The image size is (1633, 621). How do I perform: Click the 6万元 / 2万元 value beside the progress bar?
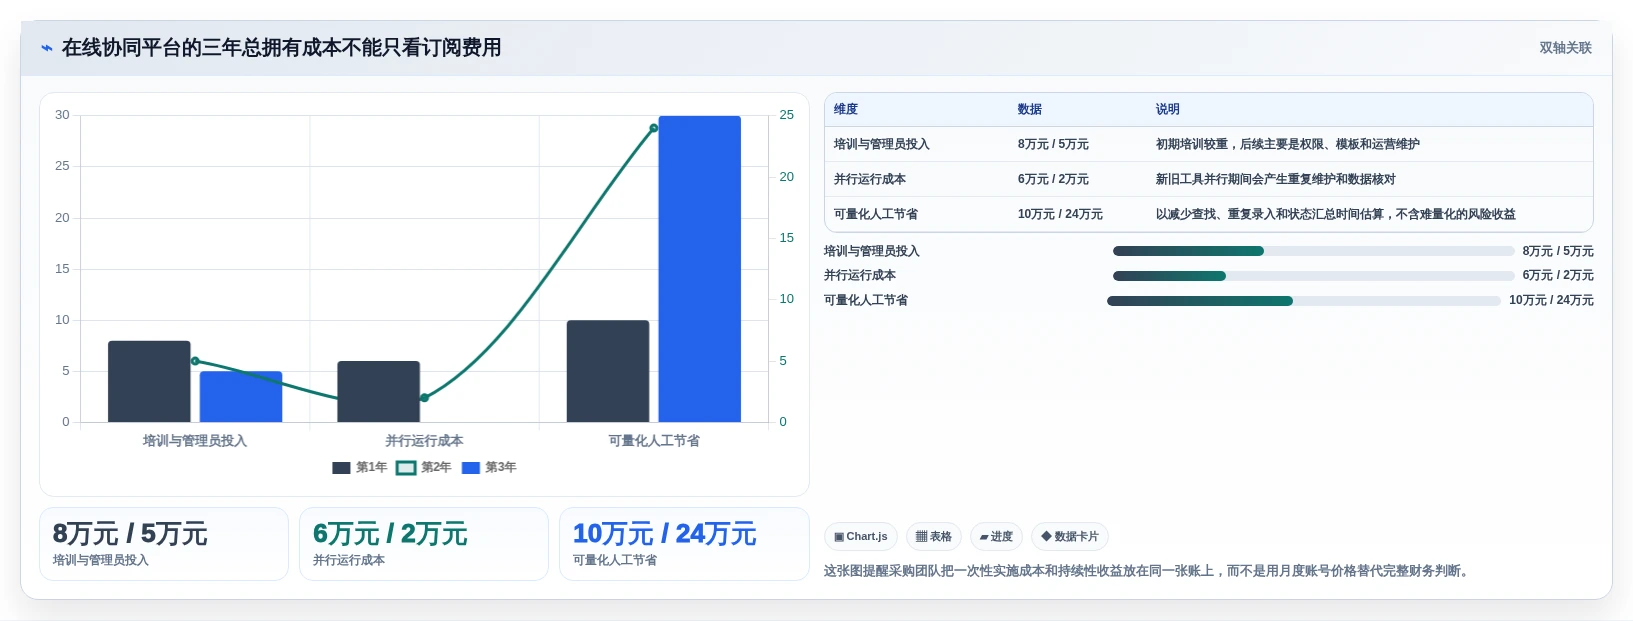tap(1558, 275)
